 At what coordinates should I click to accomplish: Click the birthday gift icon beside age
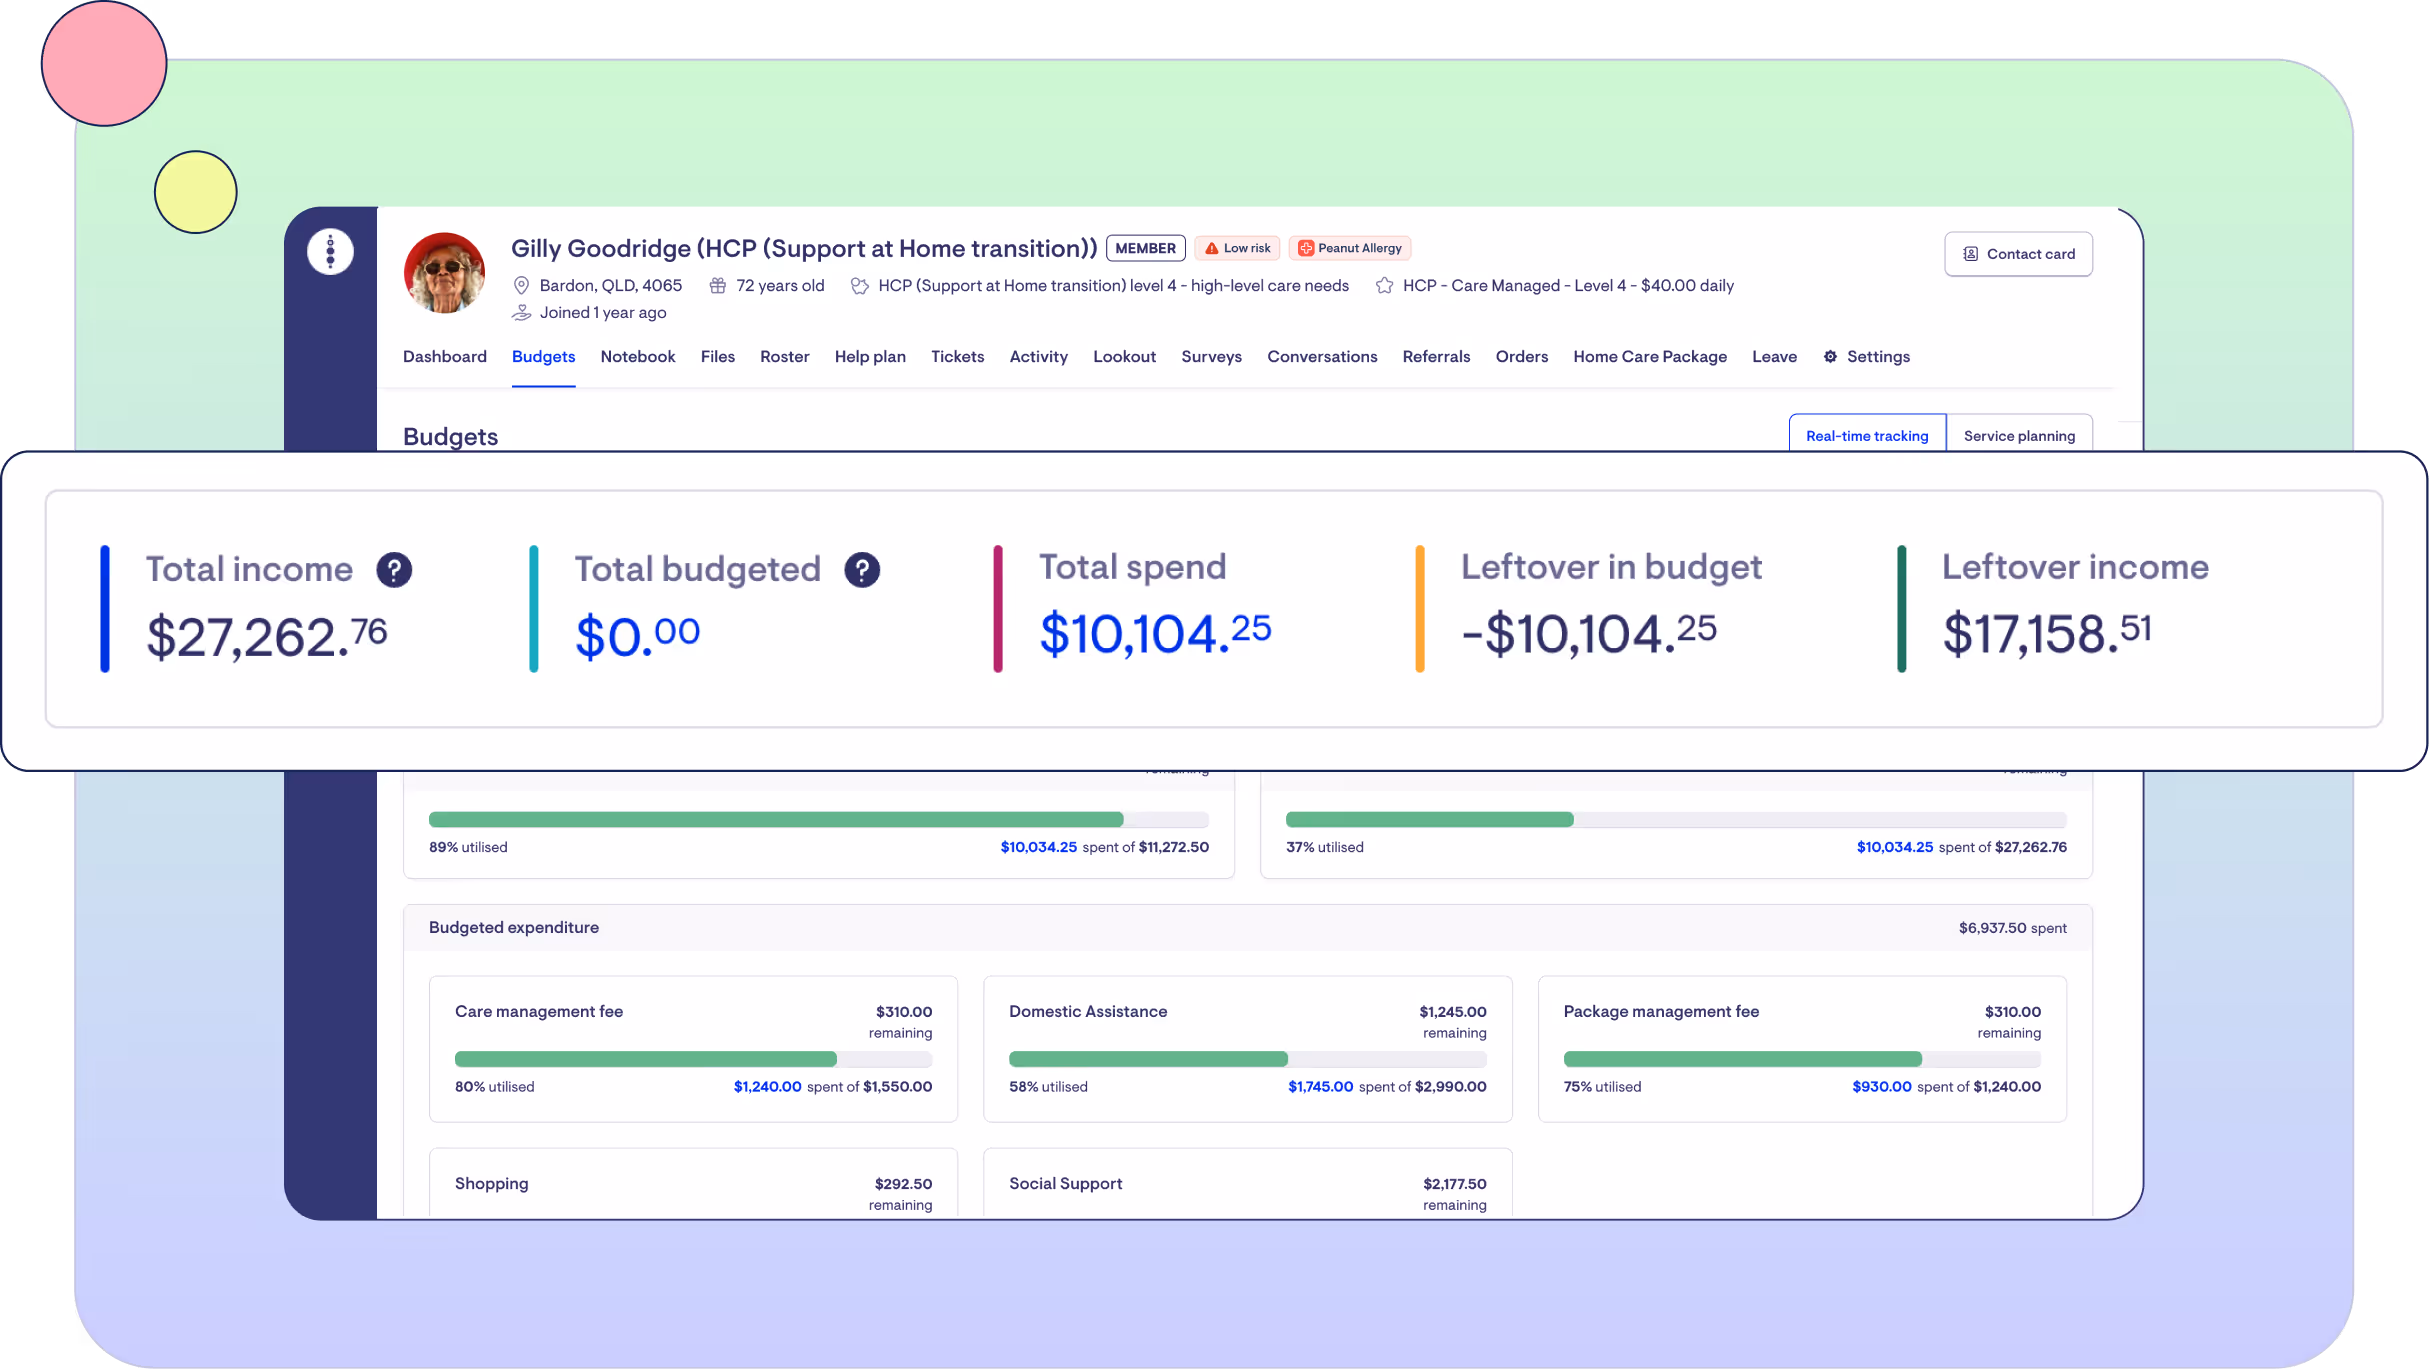[x=717, y=286]
